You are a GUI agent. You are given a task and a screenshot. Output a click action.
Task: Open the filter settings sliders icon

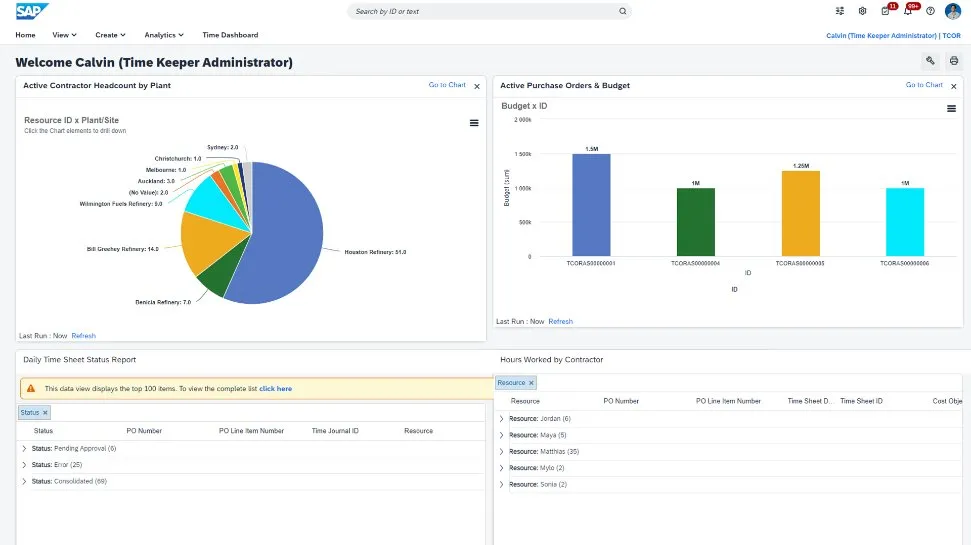839,11
